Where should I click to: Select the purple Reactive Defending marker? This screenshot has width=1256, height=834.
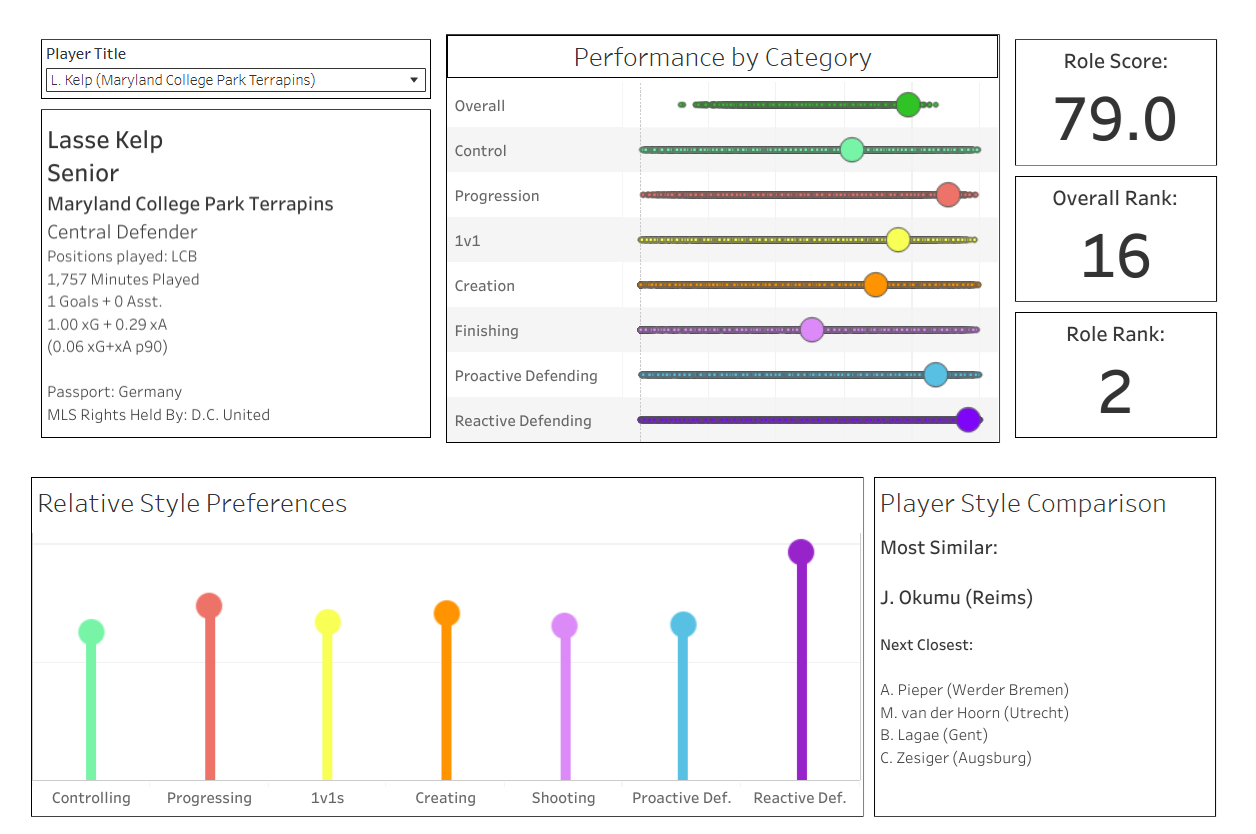point(967,420)
